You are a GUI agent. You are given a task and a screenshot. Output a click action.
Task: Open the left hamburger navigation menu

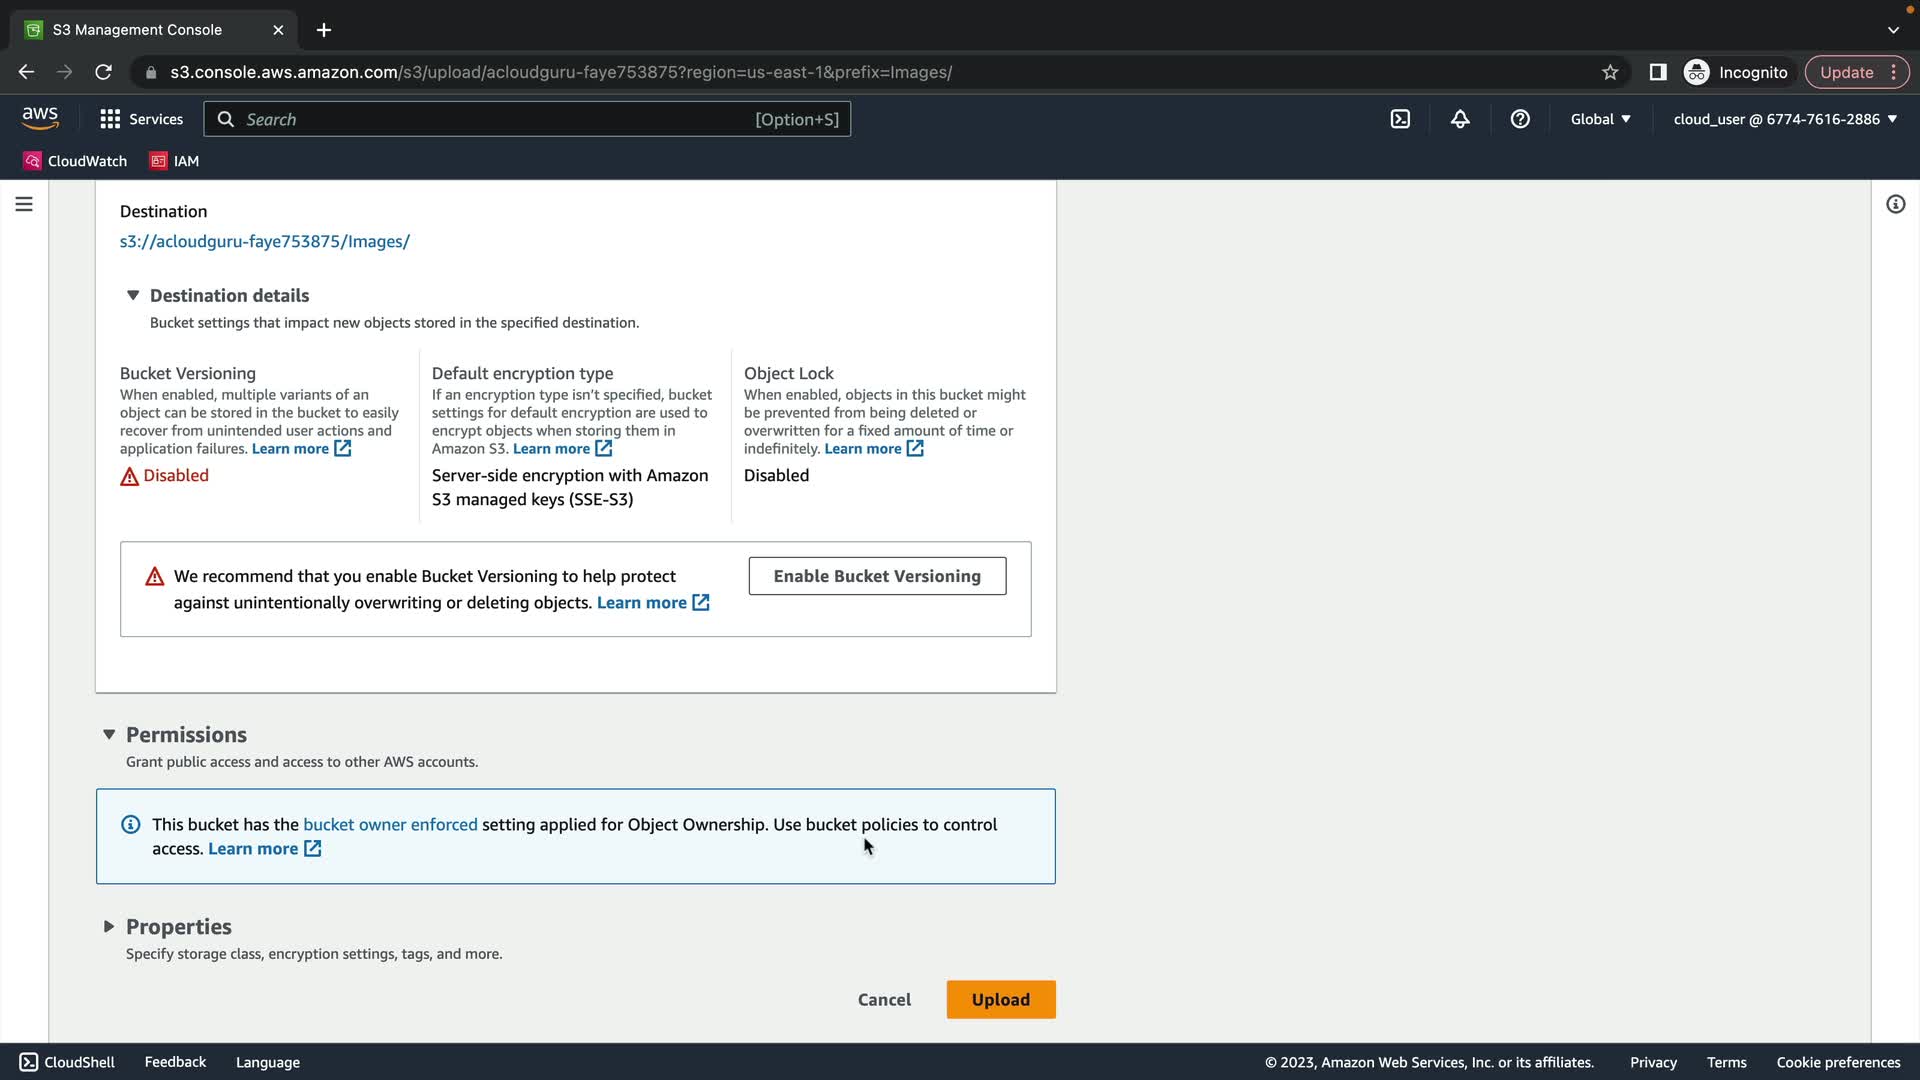click(x=24, y=204)
